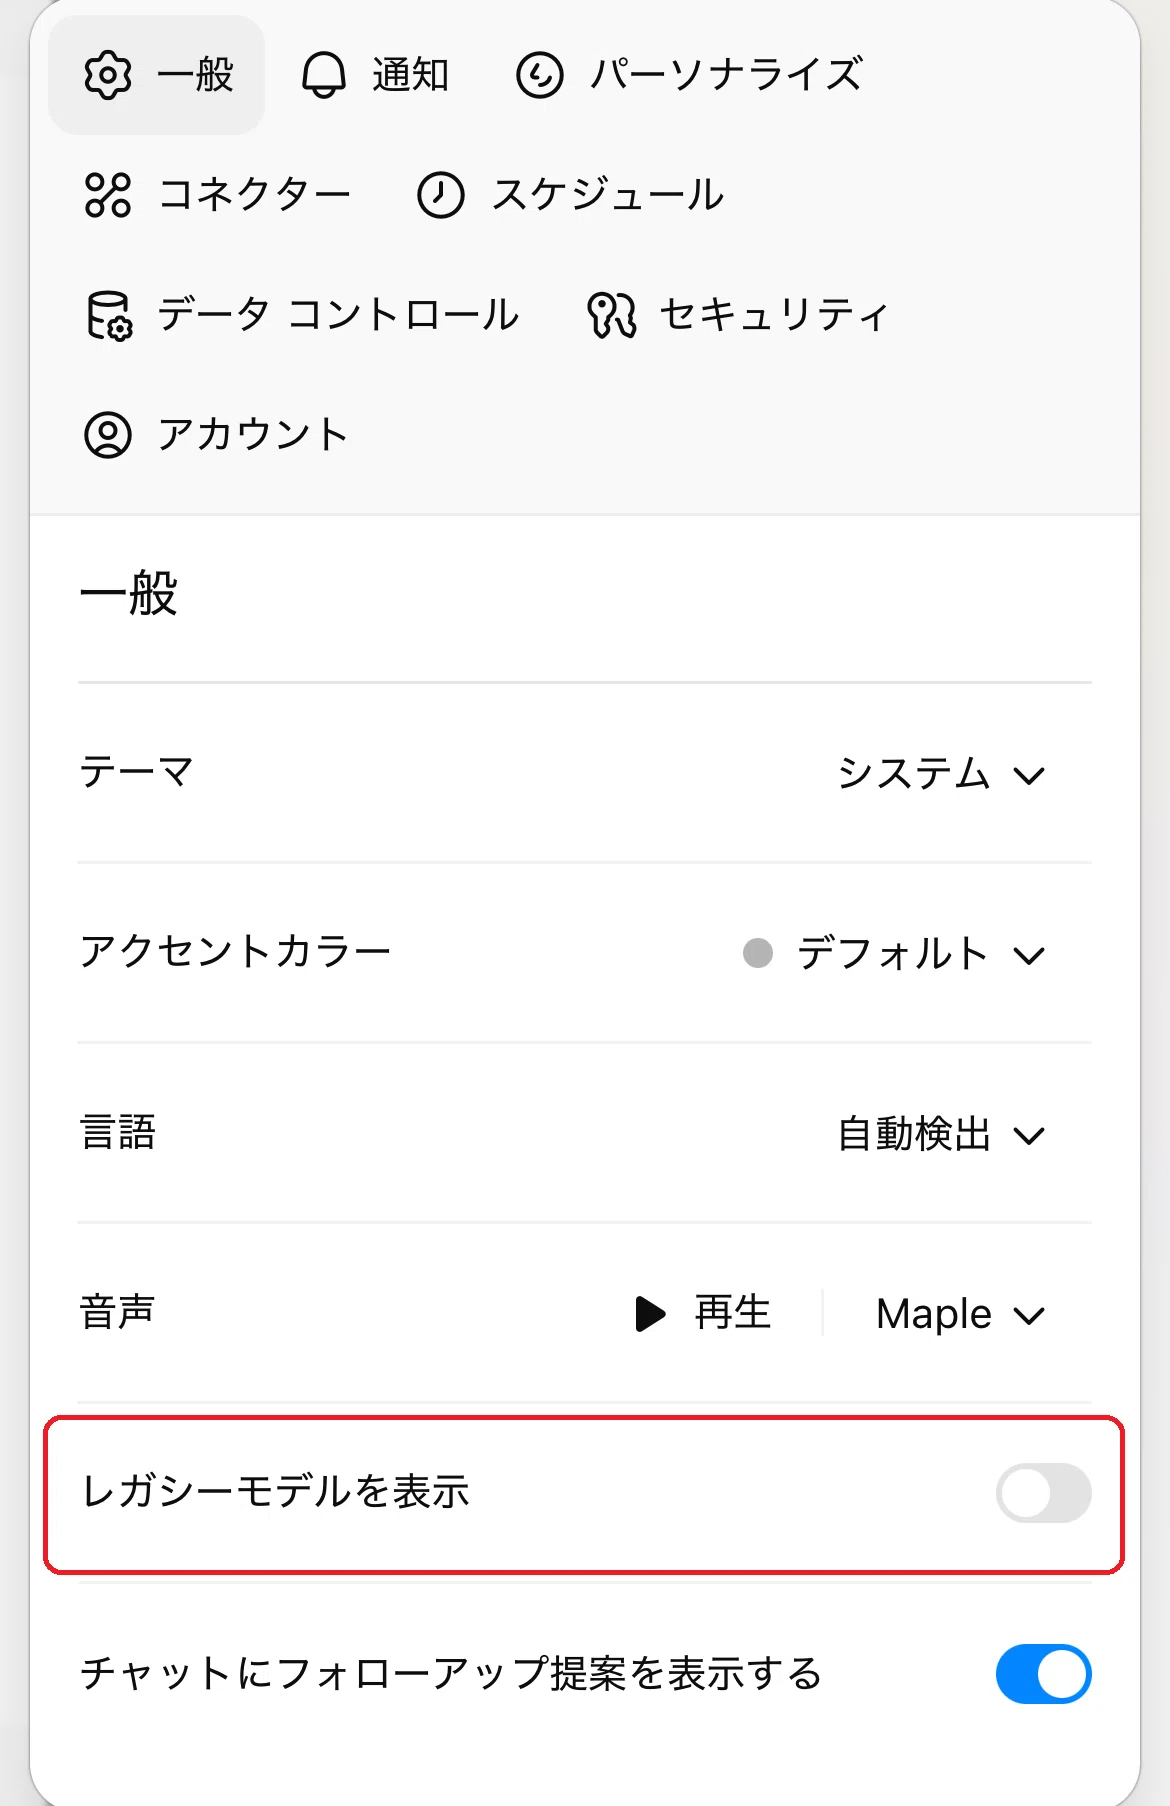Disable the フォローアップ提案 toggle

(x=1043, y=1673)
